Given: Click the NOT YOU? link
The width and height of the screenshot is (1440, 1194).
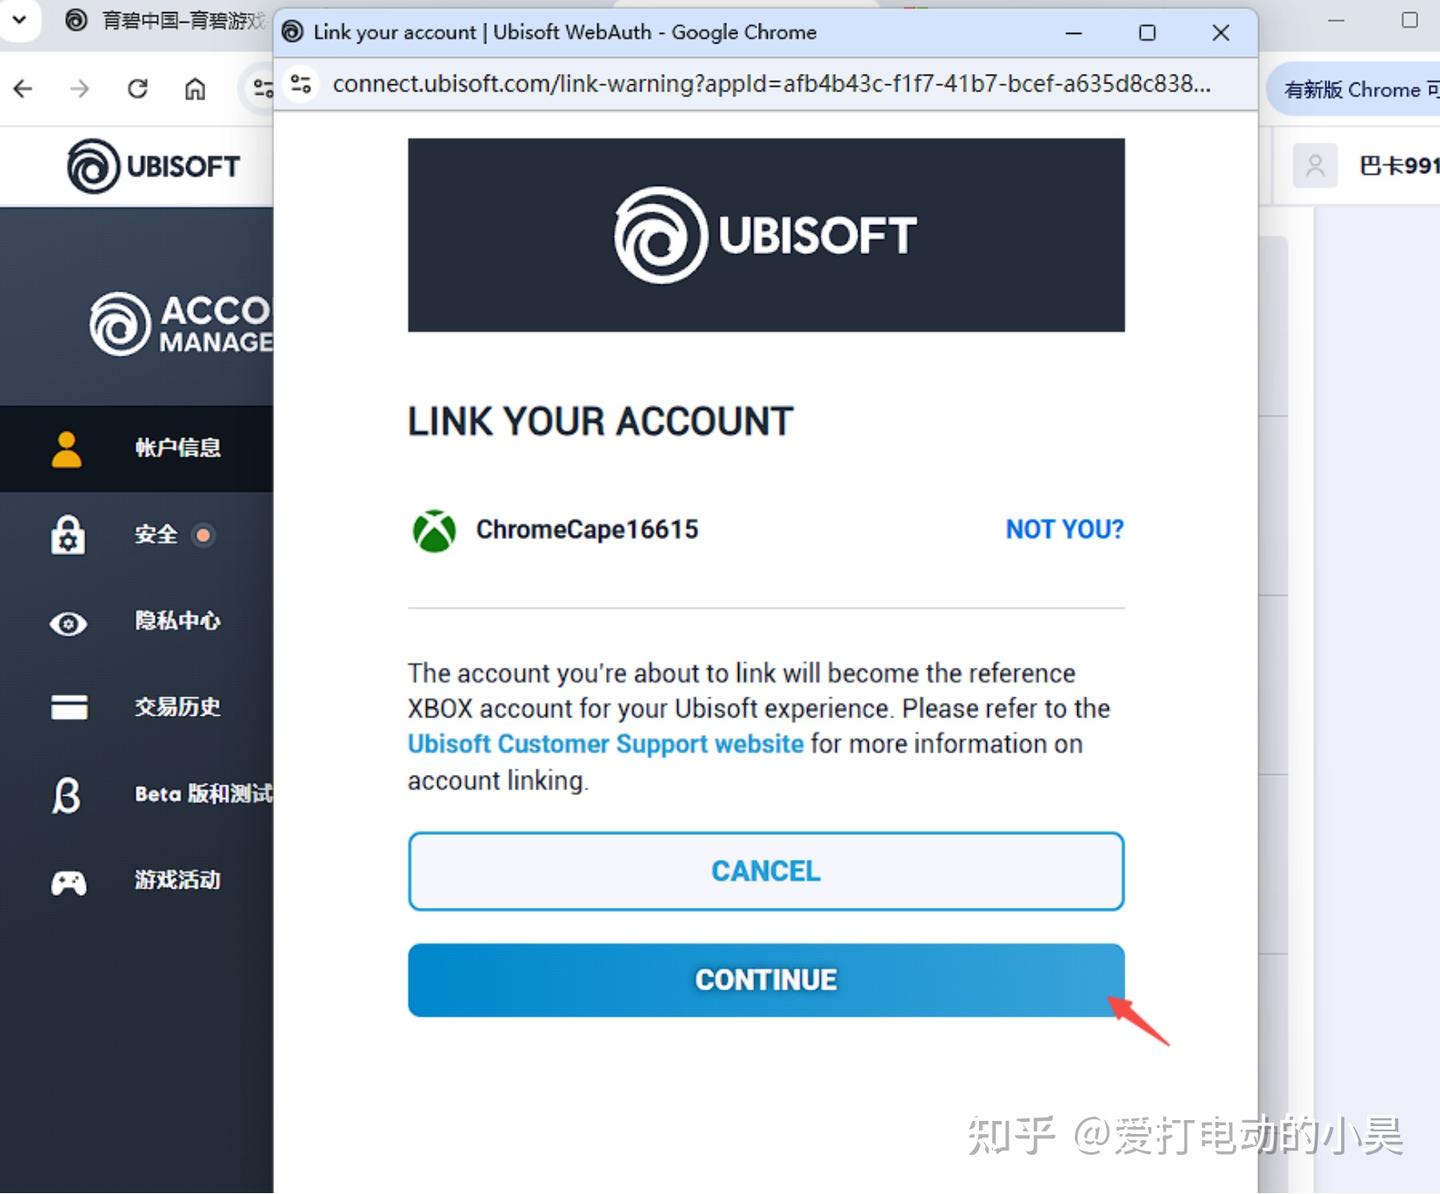Looking at the screenshot, I should pyautogui.click(x=1064, y=529).
